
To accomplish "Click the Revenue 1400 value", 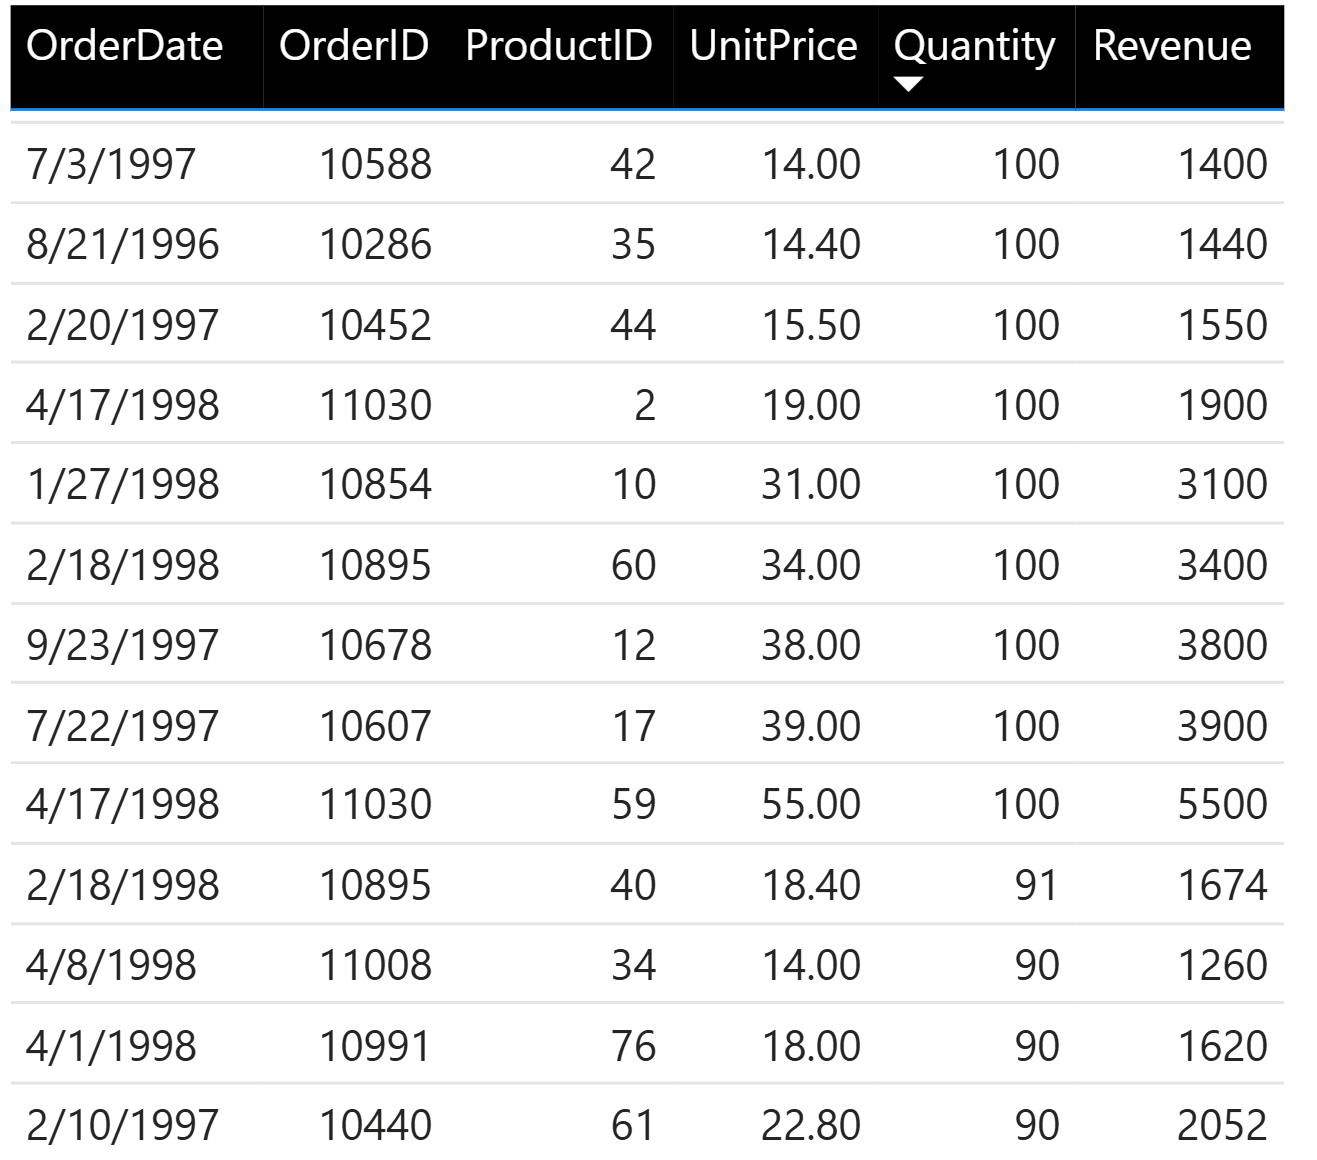I will pos(1222,164).
